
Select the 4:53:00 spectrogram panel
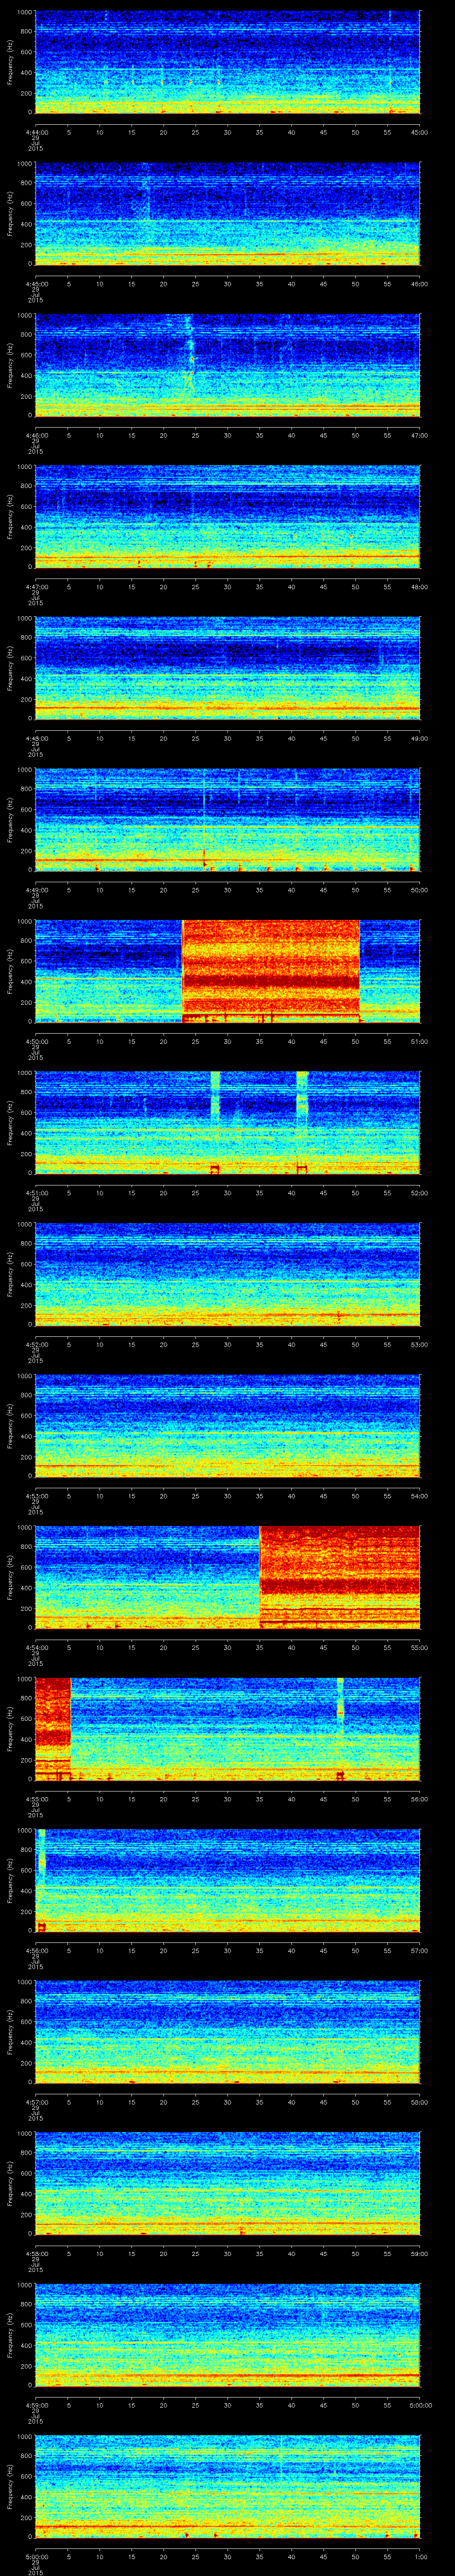pyautogui.click(x=227, y=1424)
